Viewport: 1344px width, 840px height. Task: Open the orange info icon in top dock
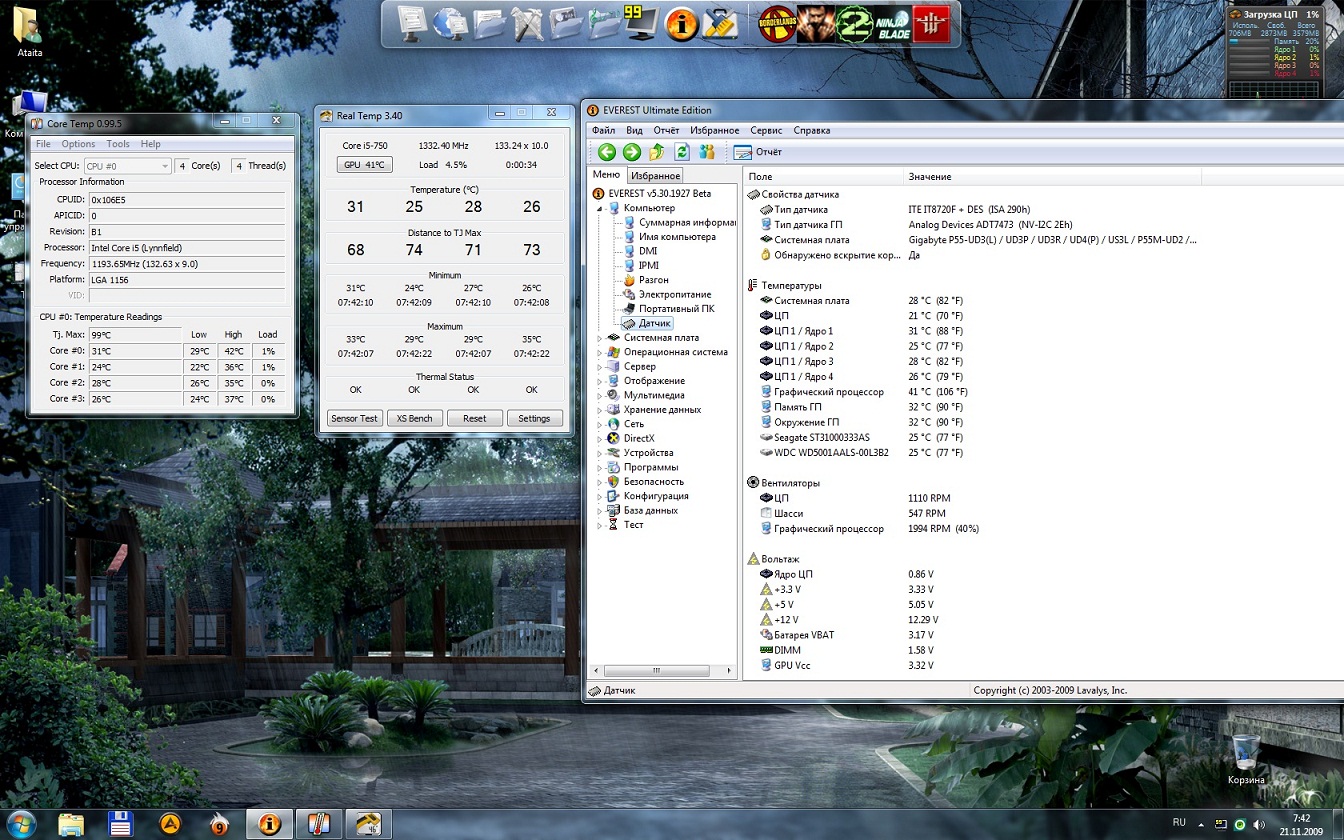(682, 25)
